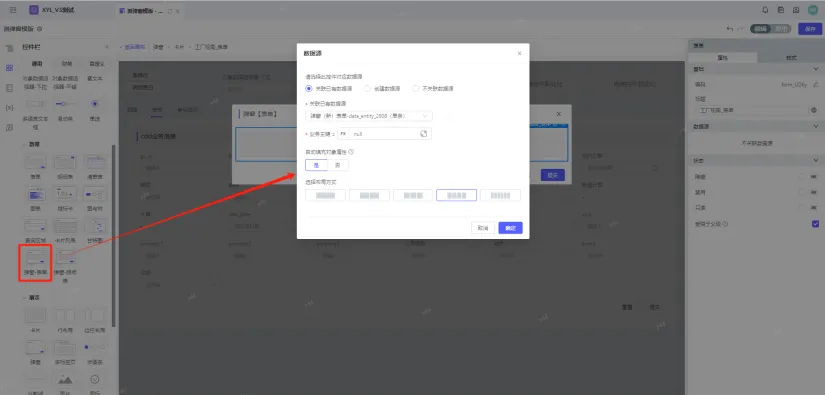825x395 pixels.
Task: Switch to the 样式 tab in the right panel
Action: pos(791,58)
